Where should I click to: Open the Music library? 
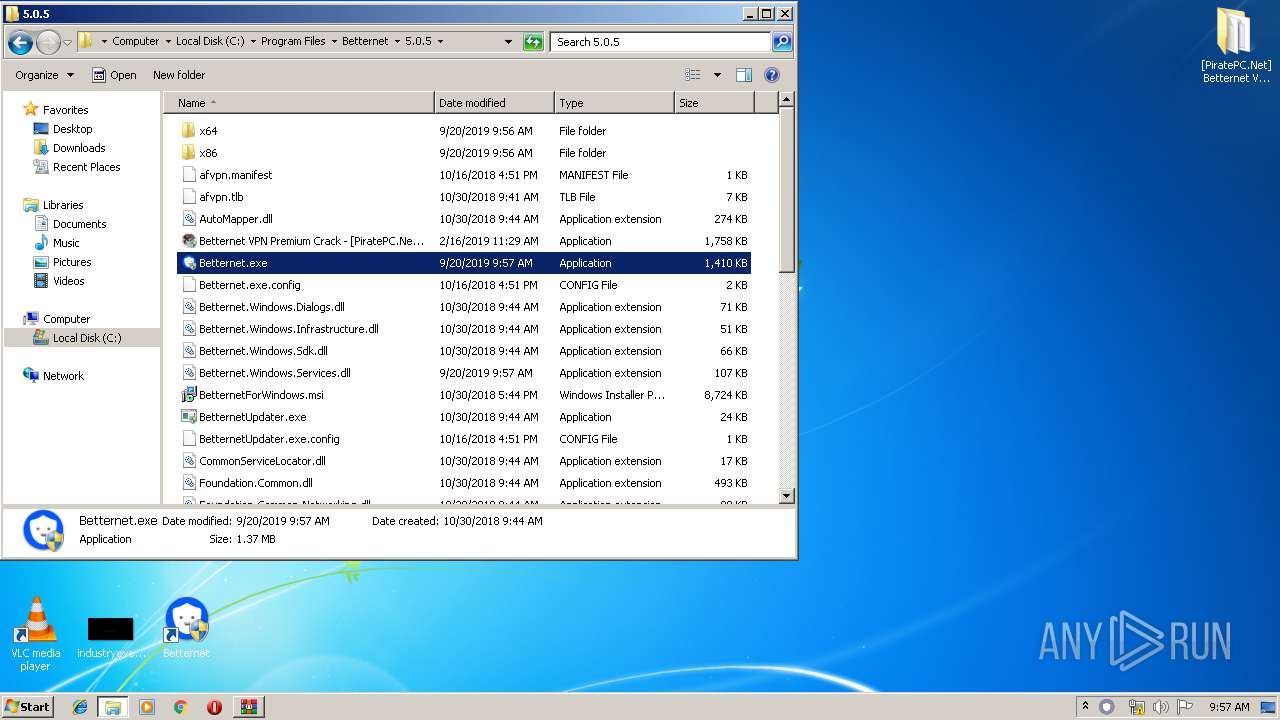[x=66, y=243]
